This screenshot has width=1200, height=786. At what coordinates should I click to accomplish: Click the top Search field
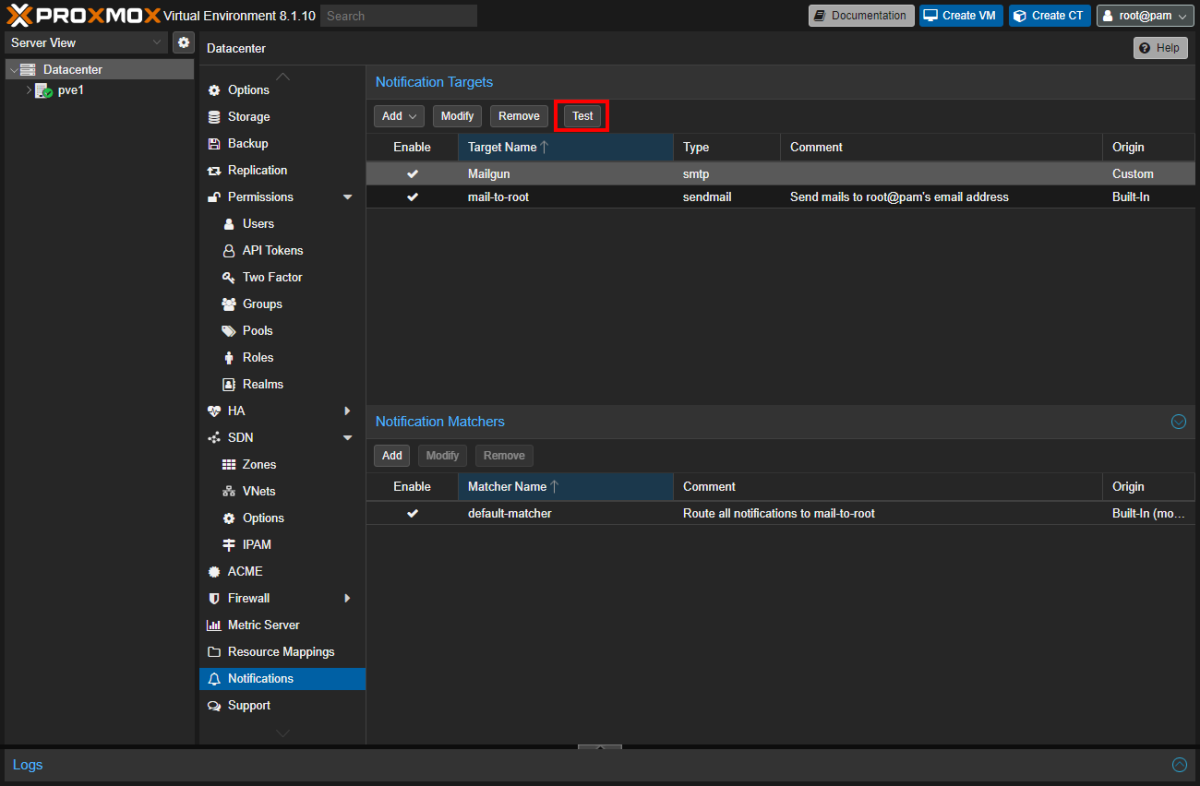(x=399, y=16)
